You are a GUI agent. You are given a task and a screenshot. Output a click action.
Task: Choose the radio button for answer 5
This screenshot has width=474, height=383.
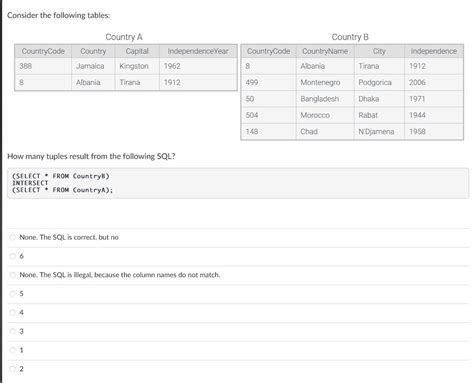pos(12,294)
